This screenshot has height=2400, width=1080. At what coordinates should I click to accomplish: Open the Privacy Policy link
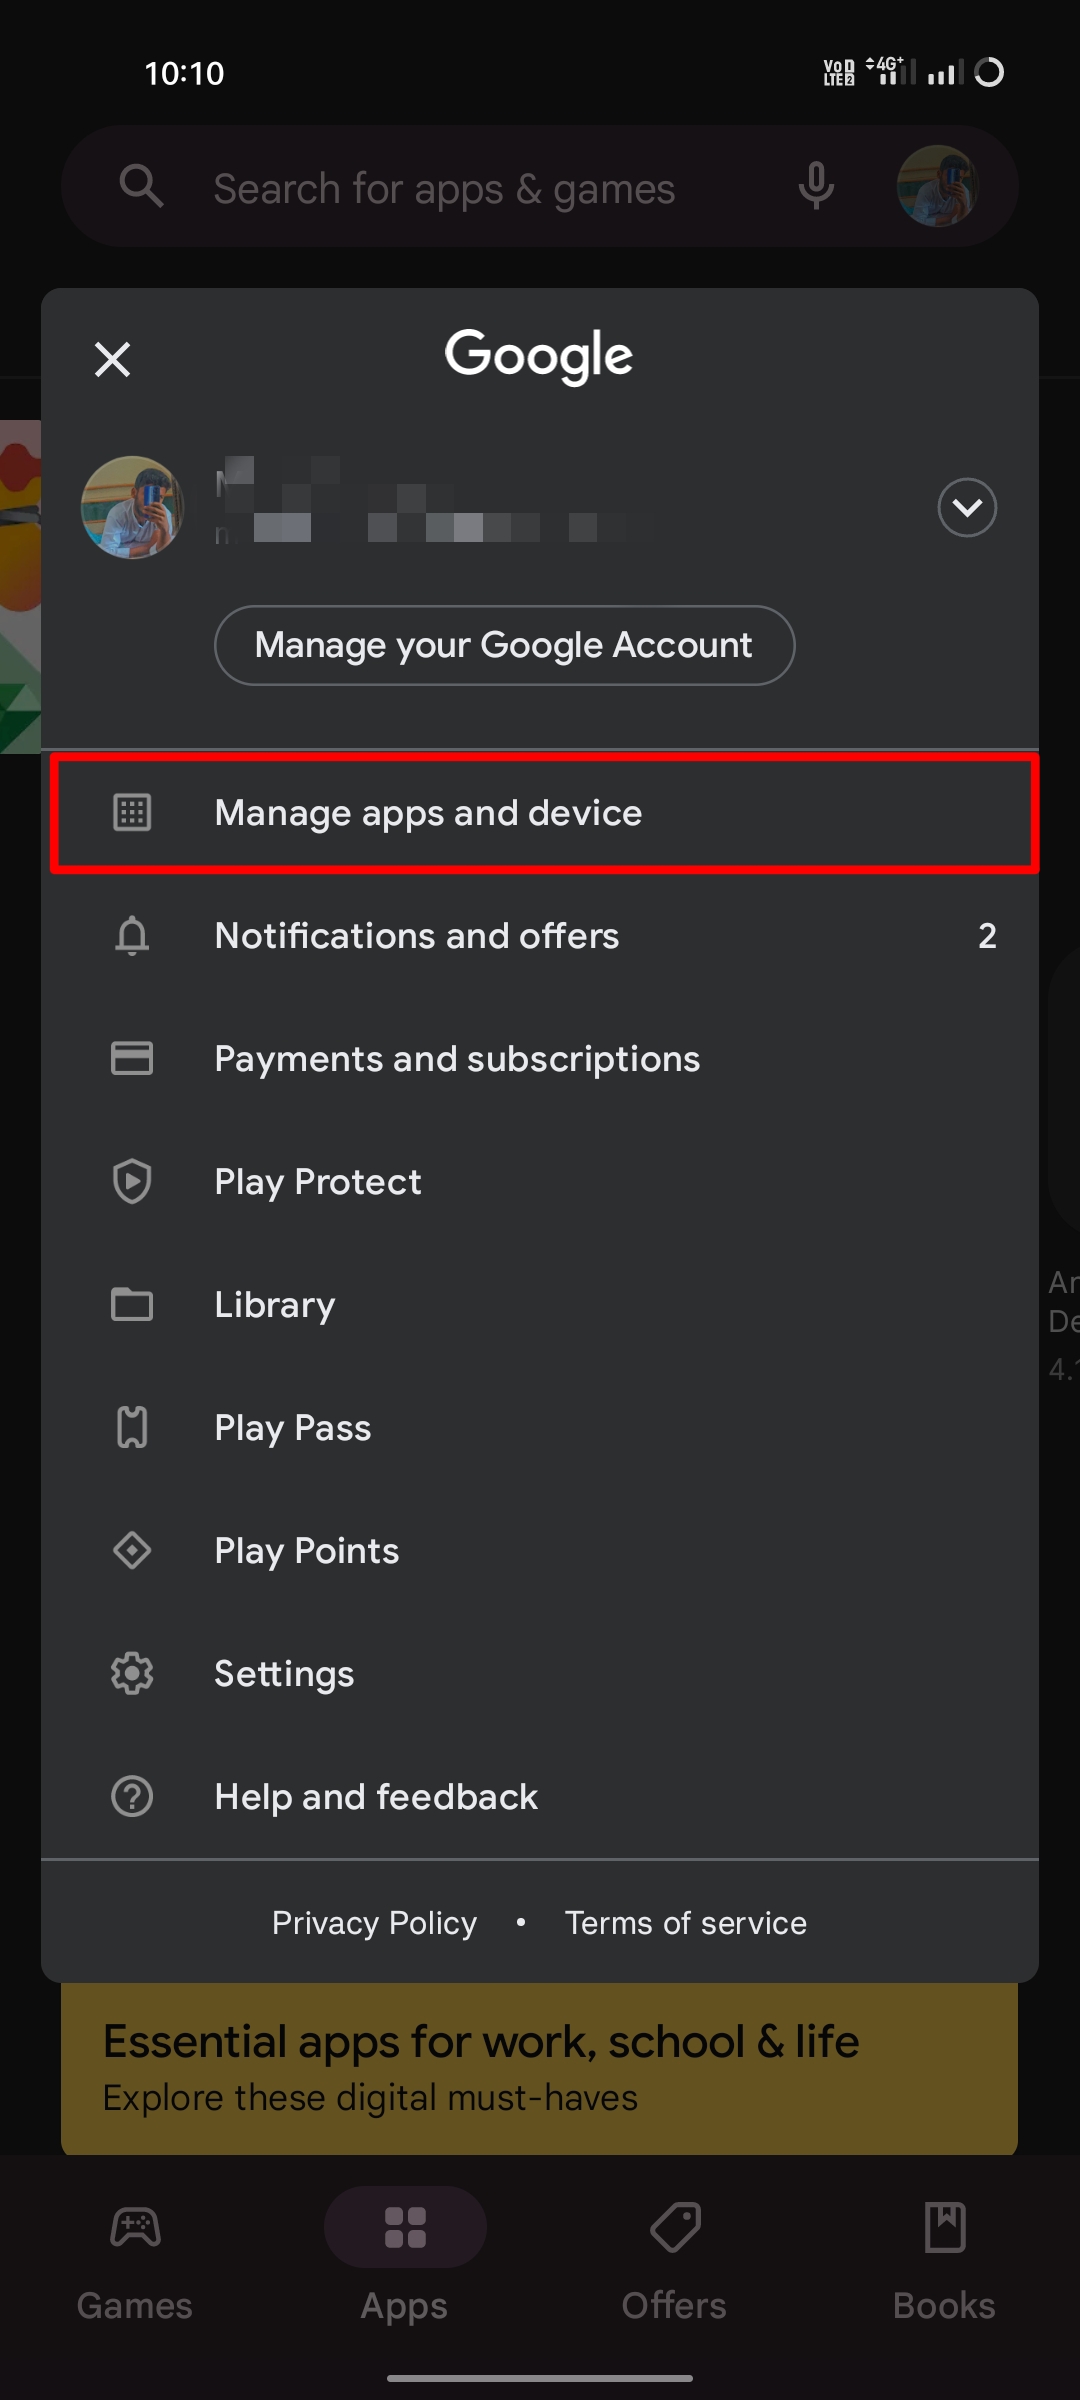click(373, 1922)
